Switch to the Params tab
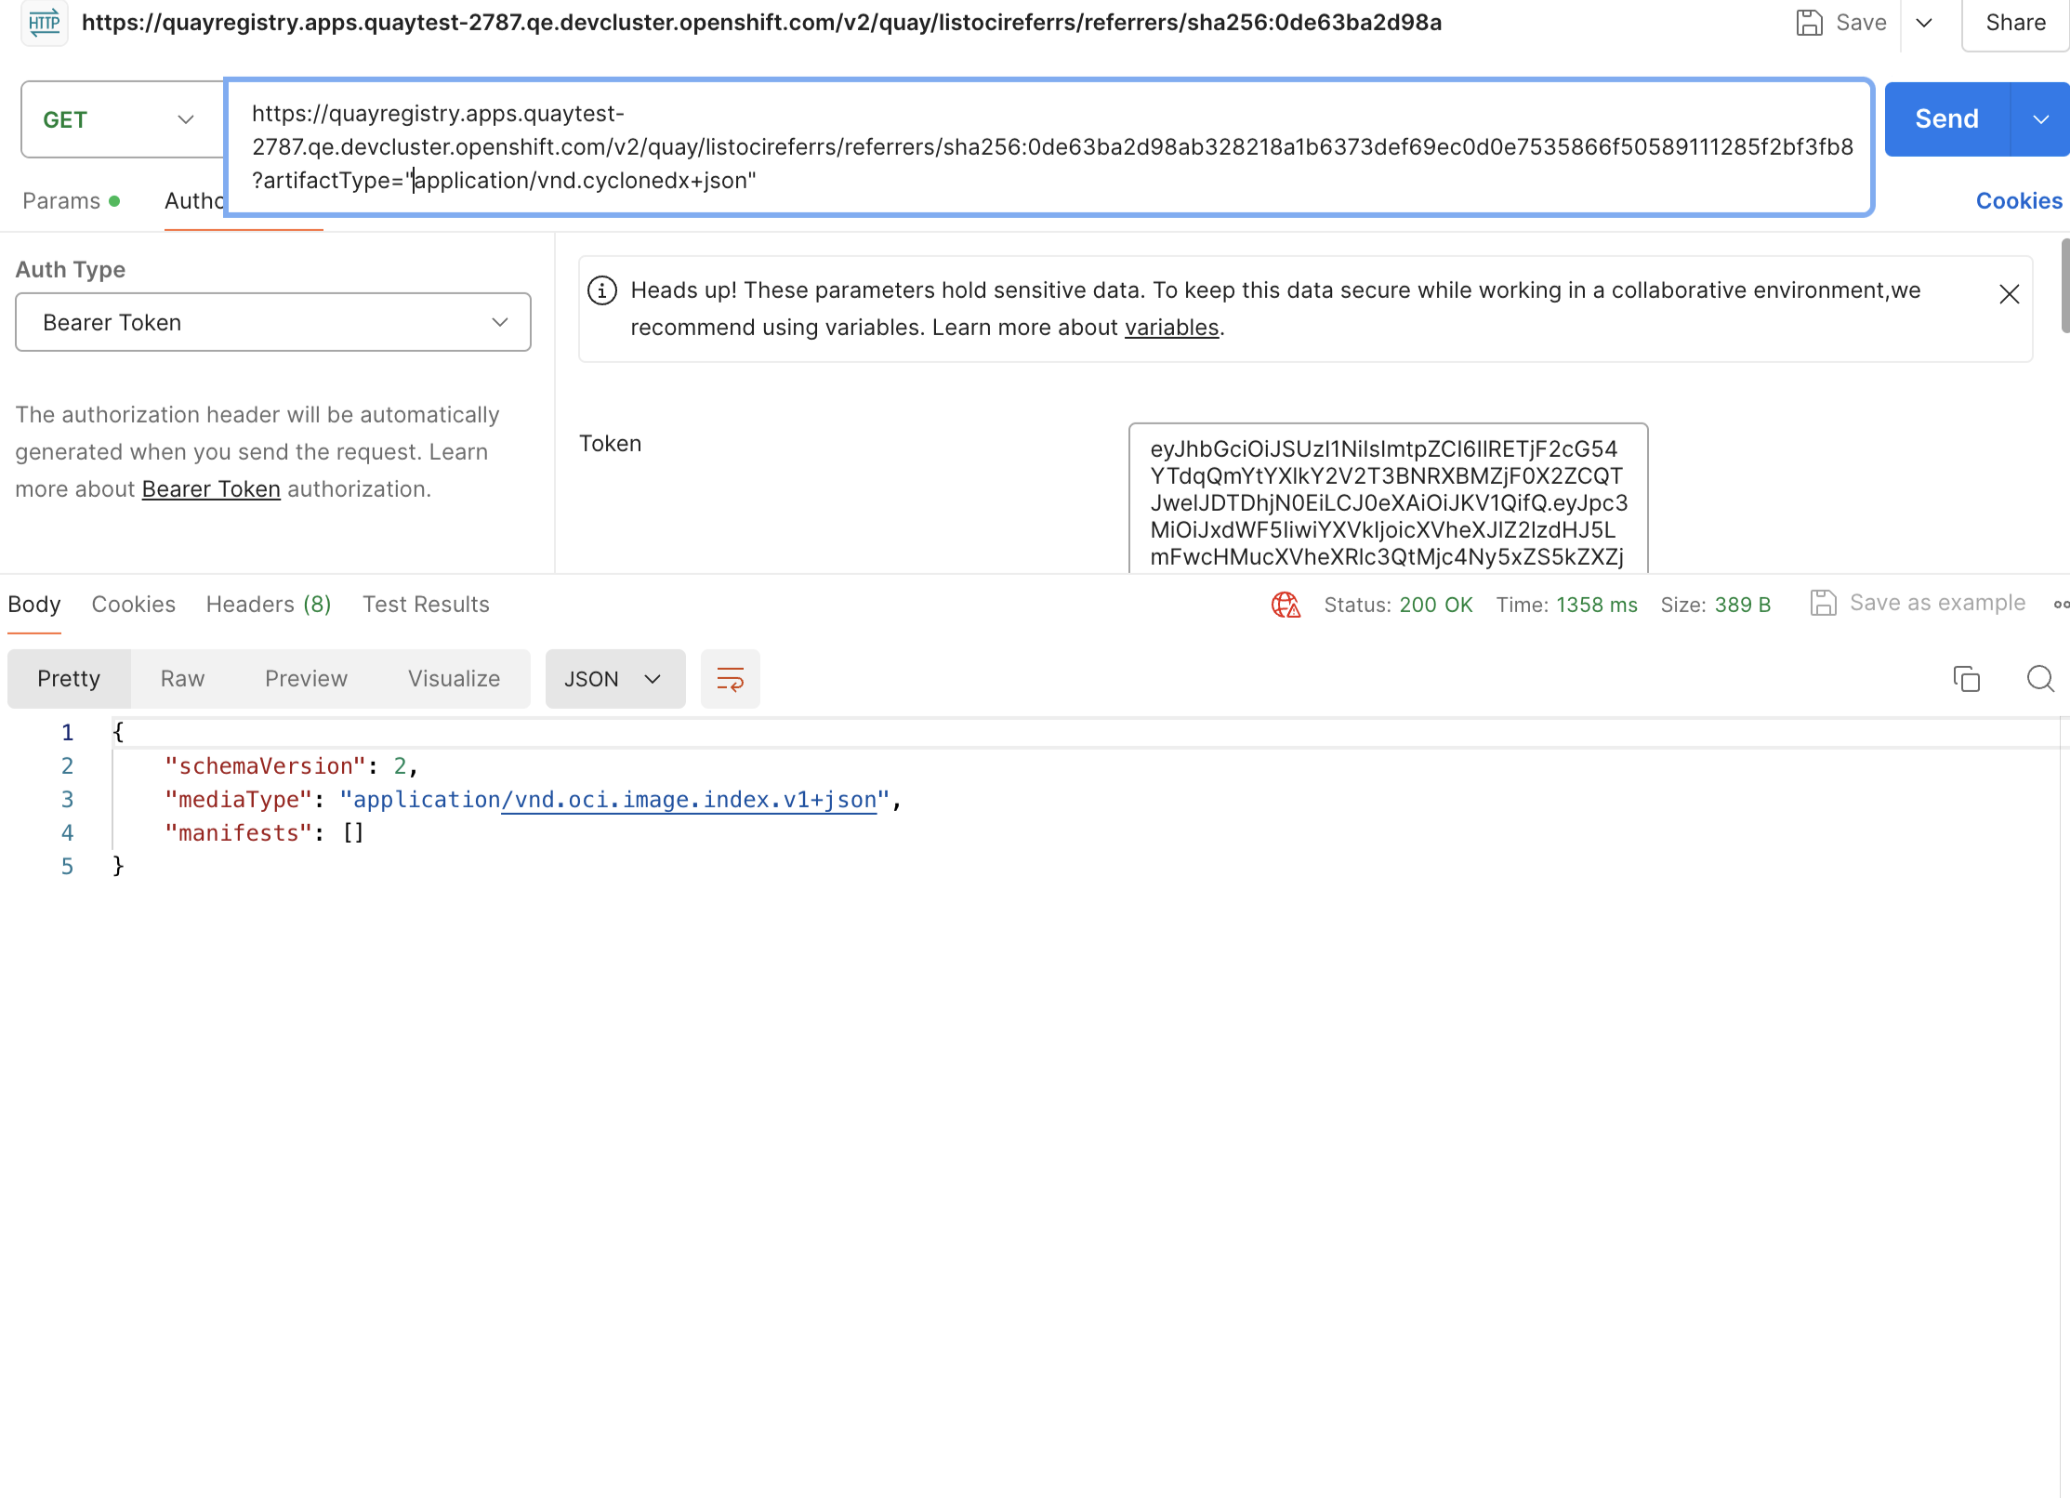The width and height of the screenshot is (2070, 1498). (62, 201)
